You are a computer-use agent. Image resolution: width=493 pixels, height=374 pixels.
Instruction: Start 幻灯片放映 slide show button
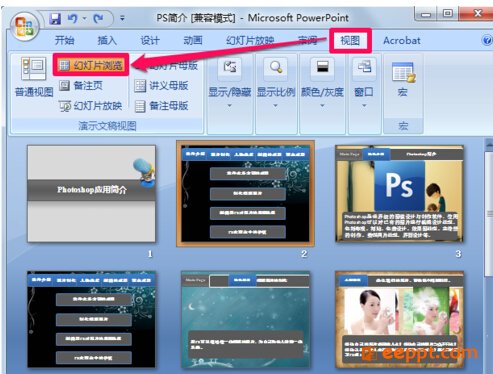90,106
